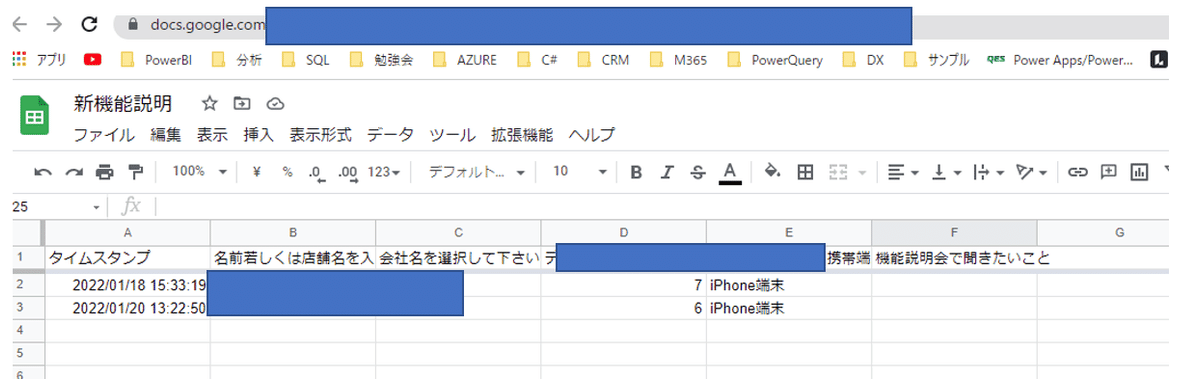Open the text color picker

[x=730, y=173]
